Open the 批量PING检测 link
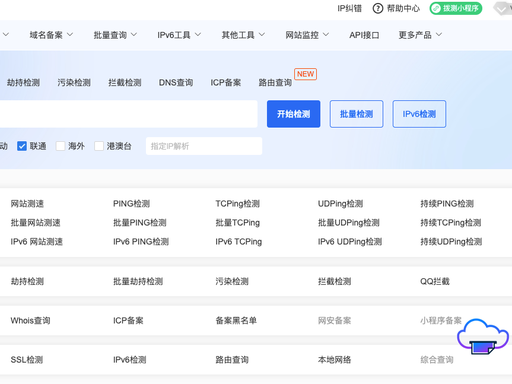Image resolution: width=512 pixels, height=384 pixels. pyautogui.click(x=140, y=223)
